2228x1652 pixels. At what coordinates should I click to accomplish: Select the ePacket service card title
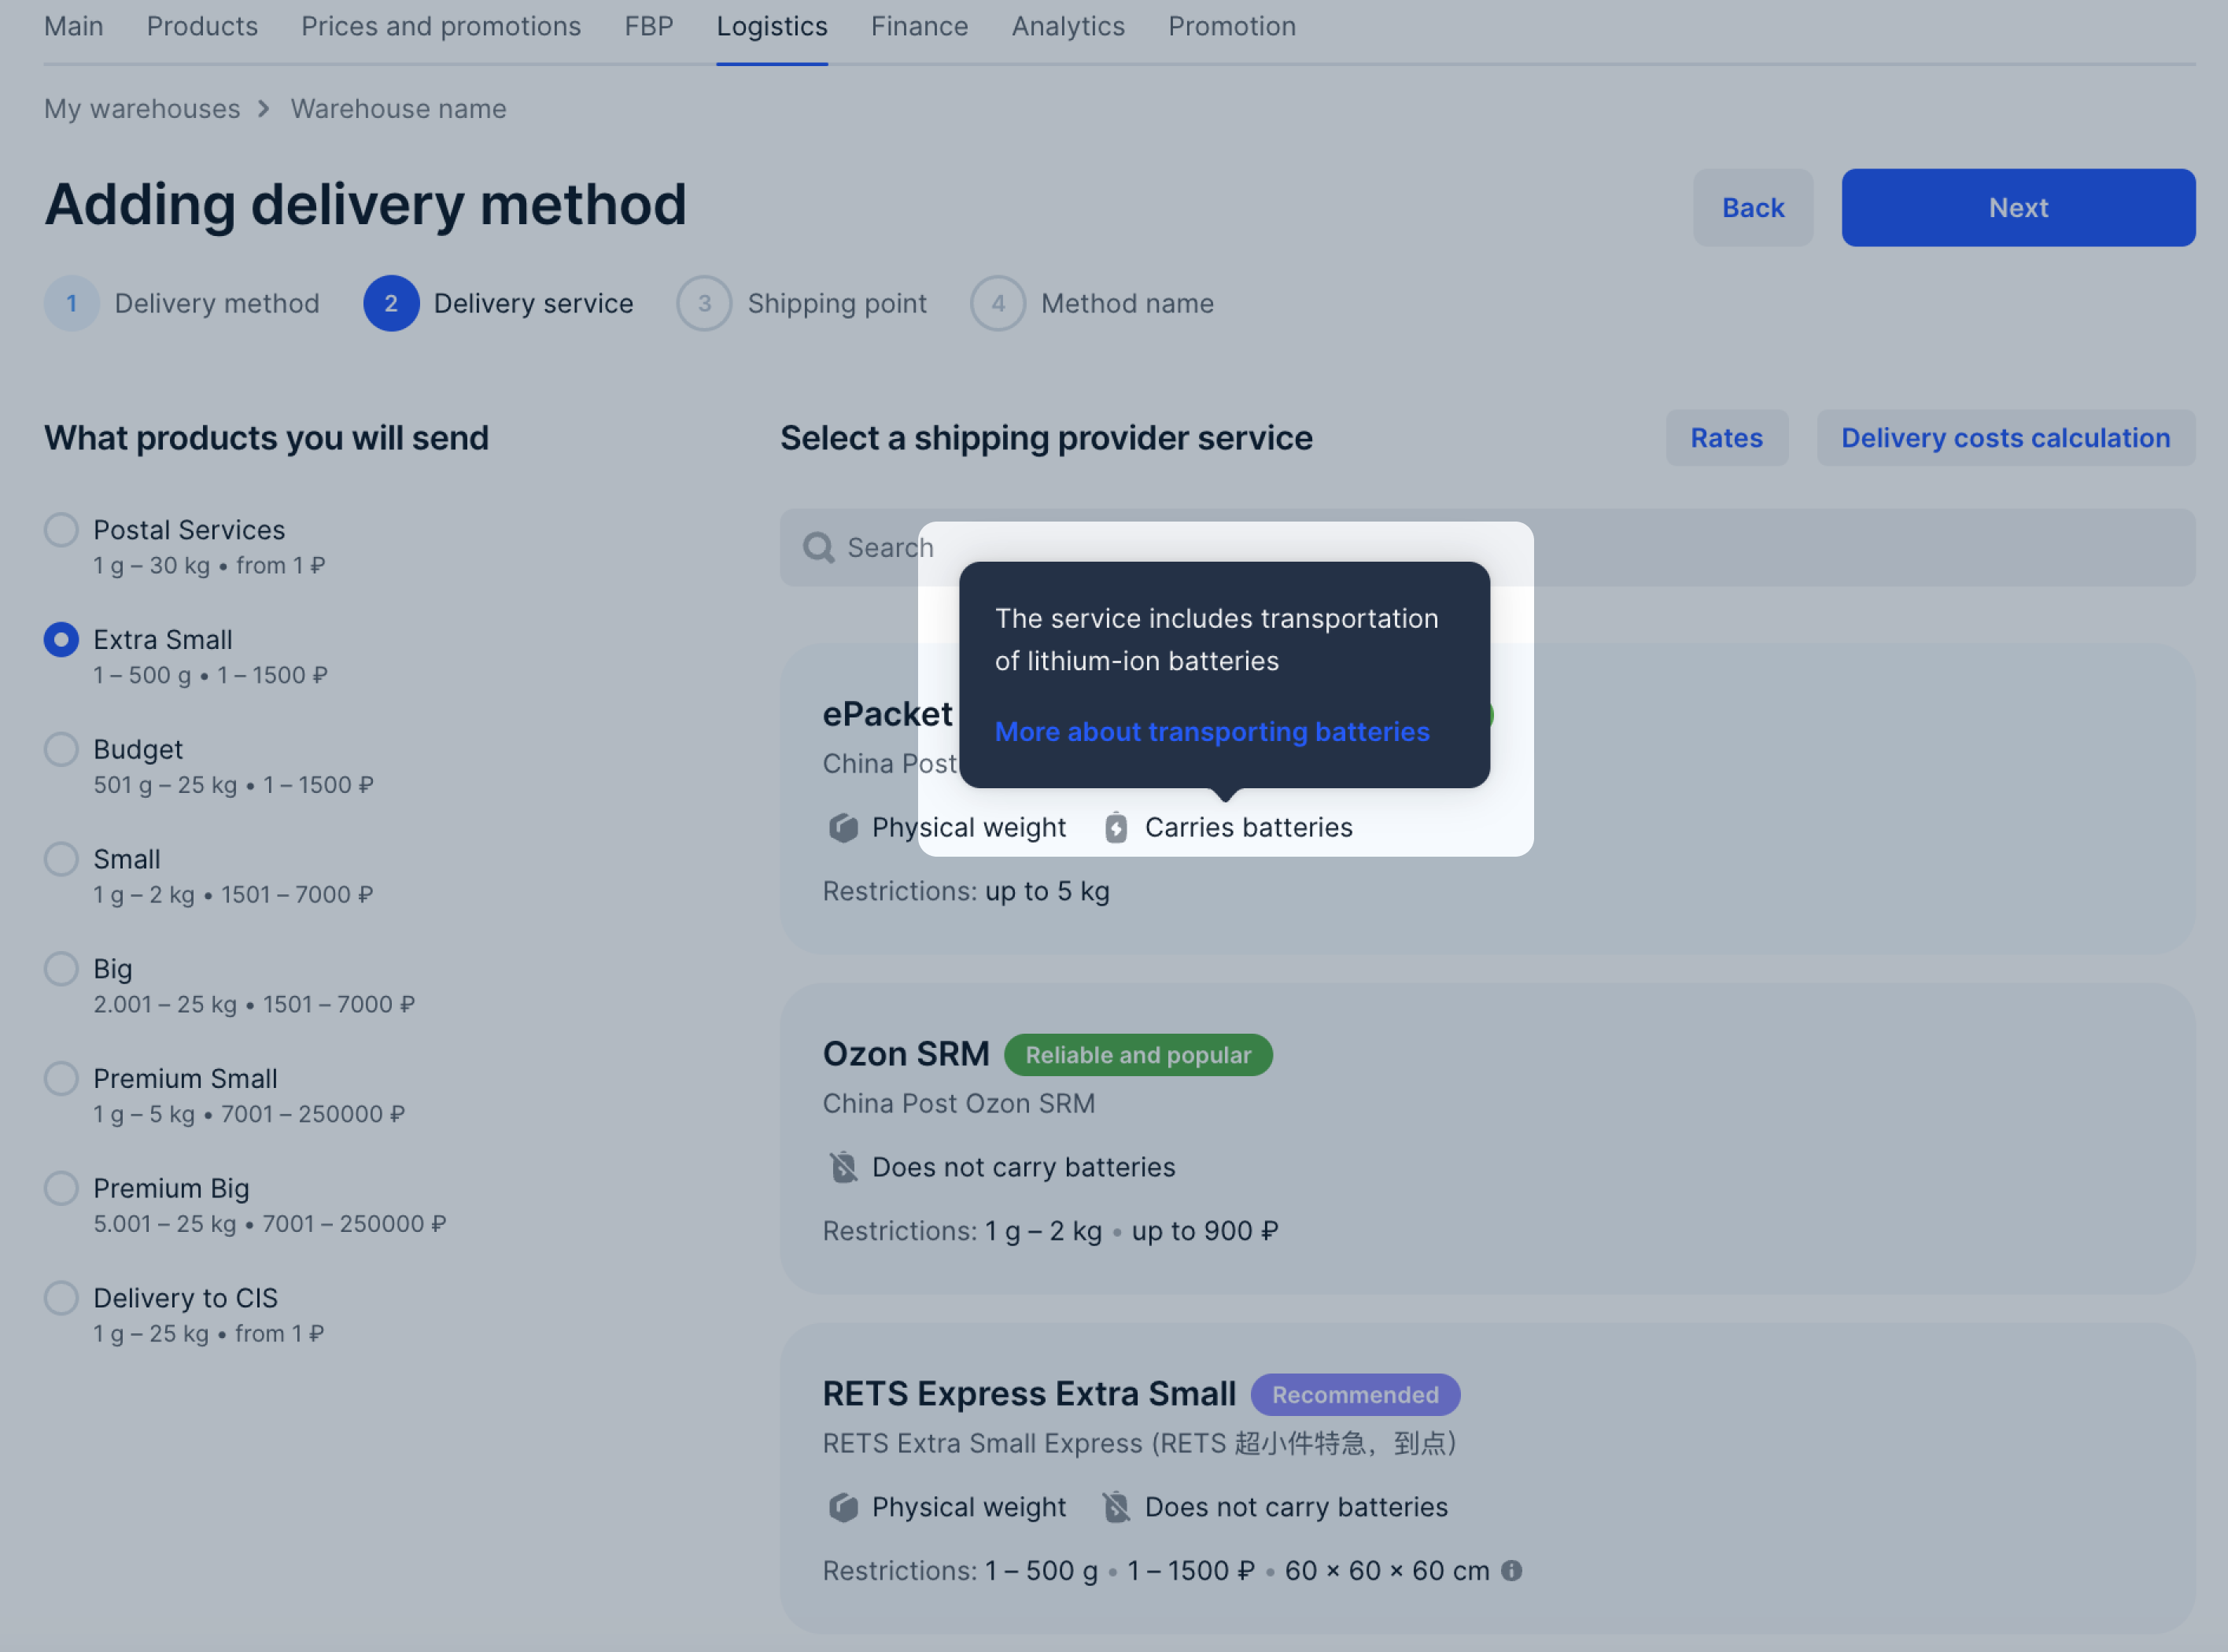887,714
